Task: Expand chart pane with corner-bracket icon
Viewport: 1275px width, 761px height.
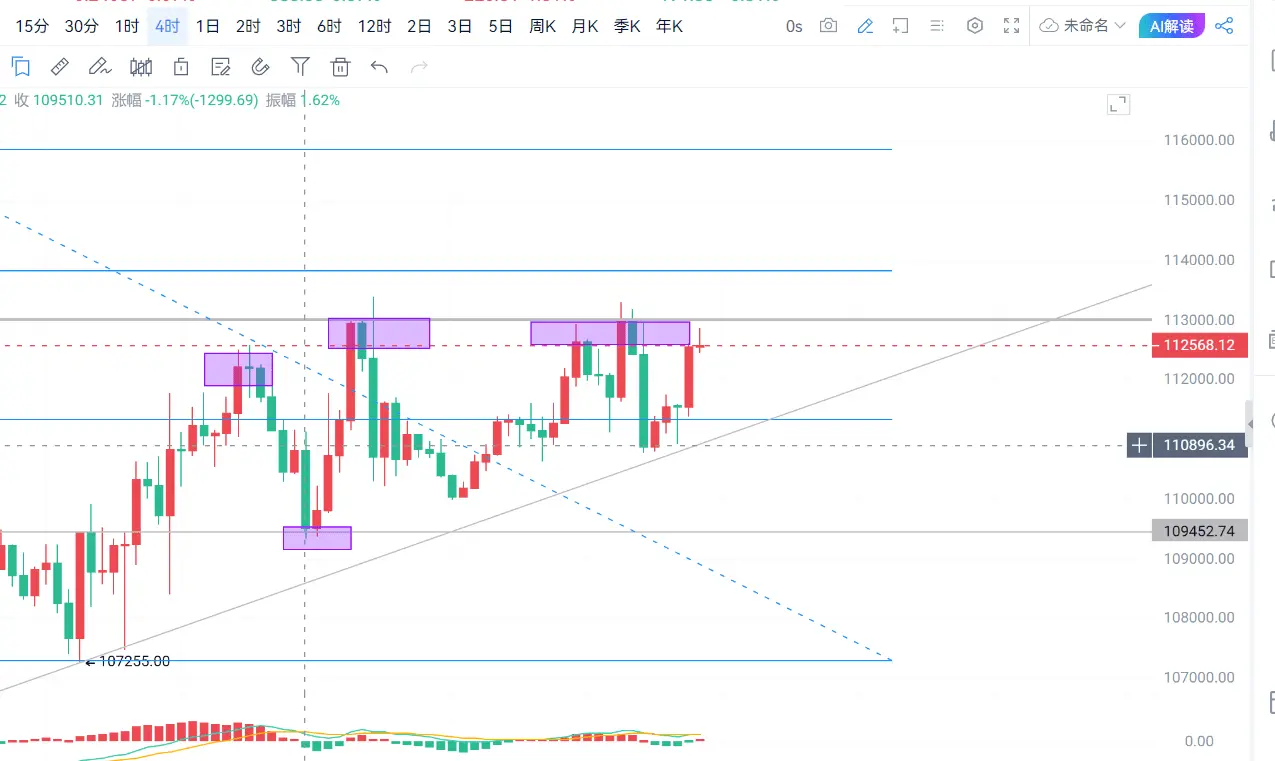Action: pos(1118,105)
